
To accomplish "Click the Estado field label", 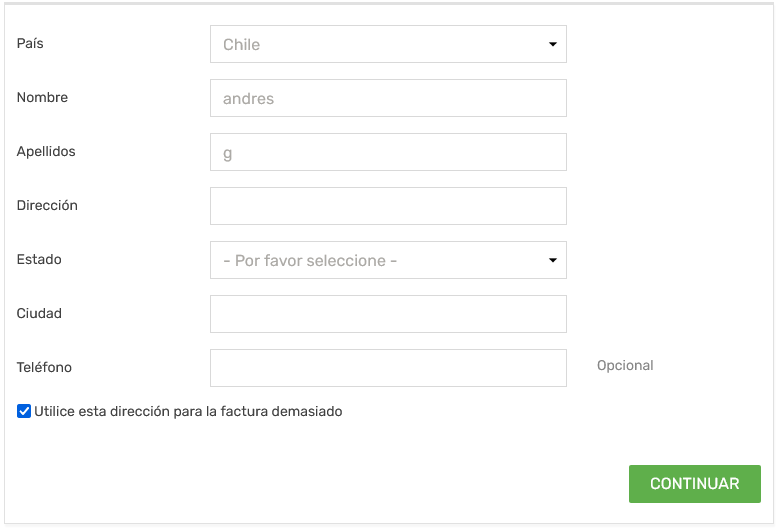I will pos(39,260).
